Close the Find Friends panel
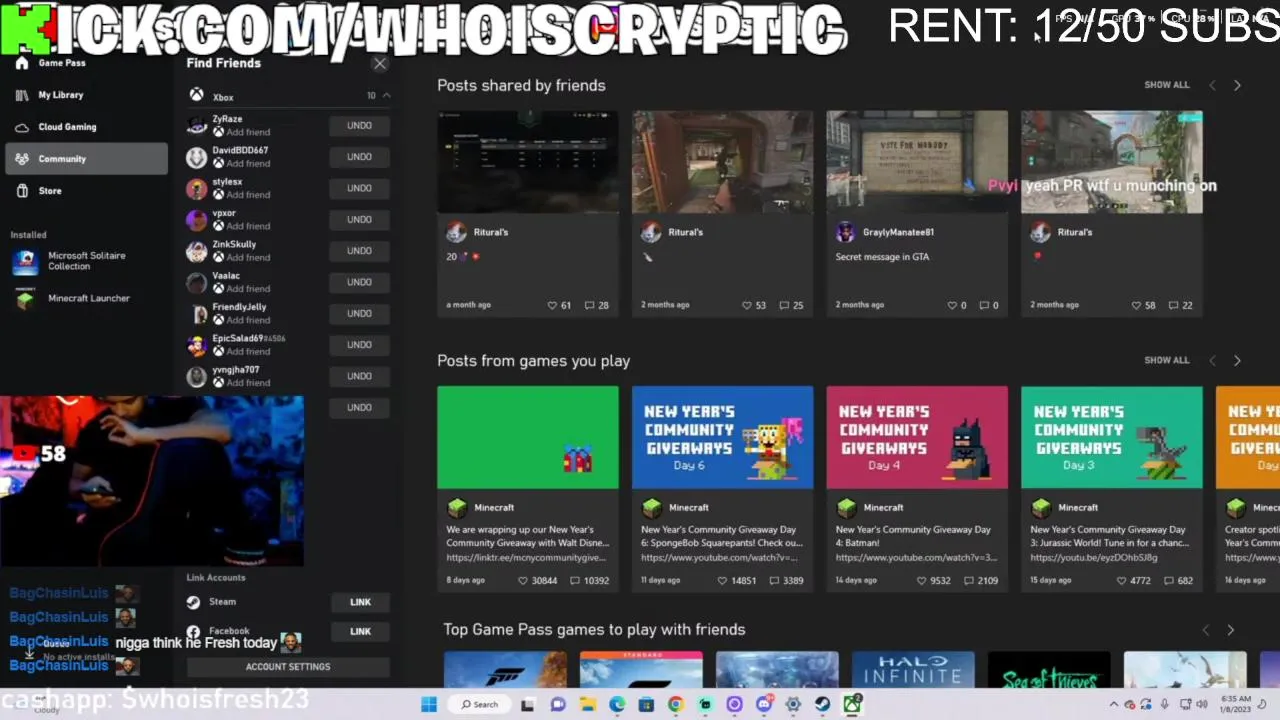This screenshot has height=720, width=1280. [x=380, y=63]
